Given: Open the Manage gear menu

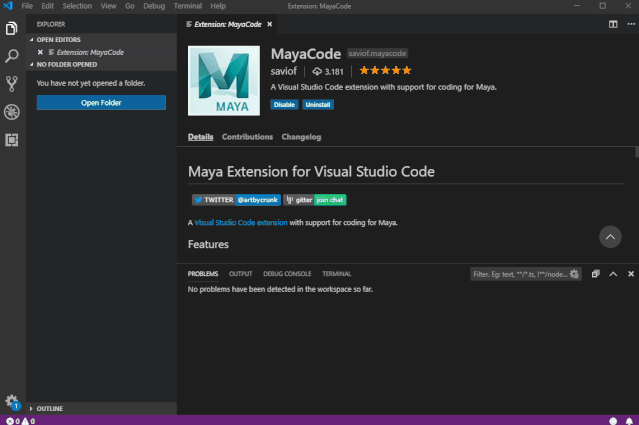Looking at the screenshot, I should tap(11, 401).
